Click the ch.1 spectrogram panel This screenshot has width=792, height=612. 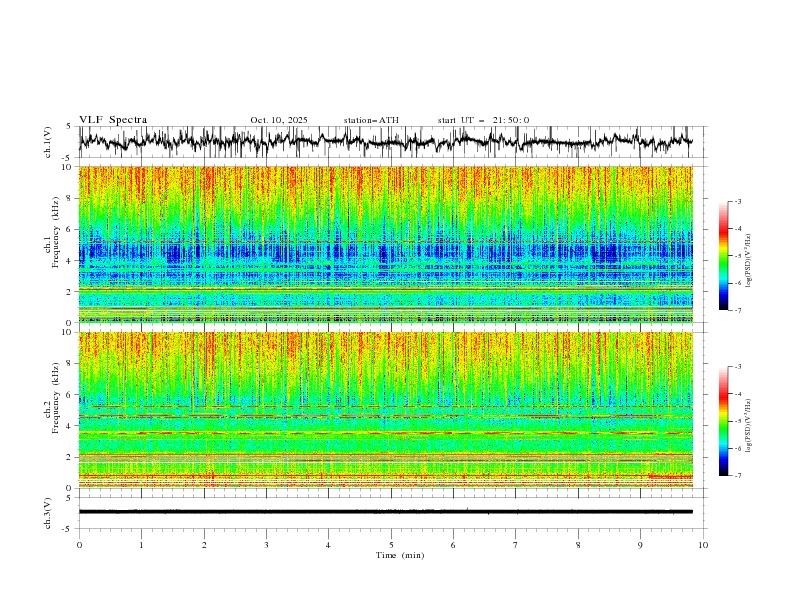click(x=385, y=244)
